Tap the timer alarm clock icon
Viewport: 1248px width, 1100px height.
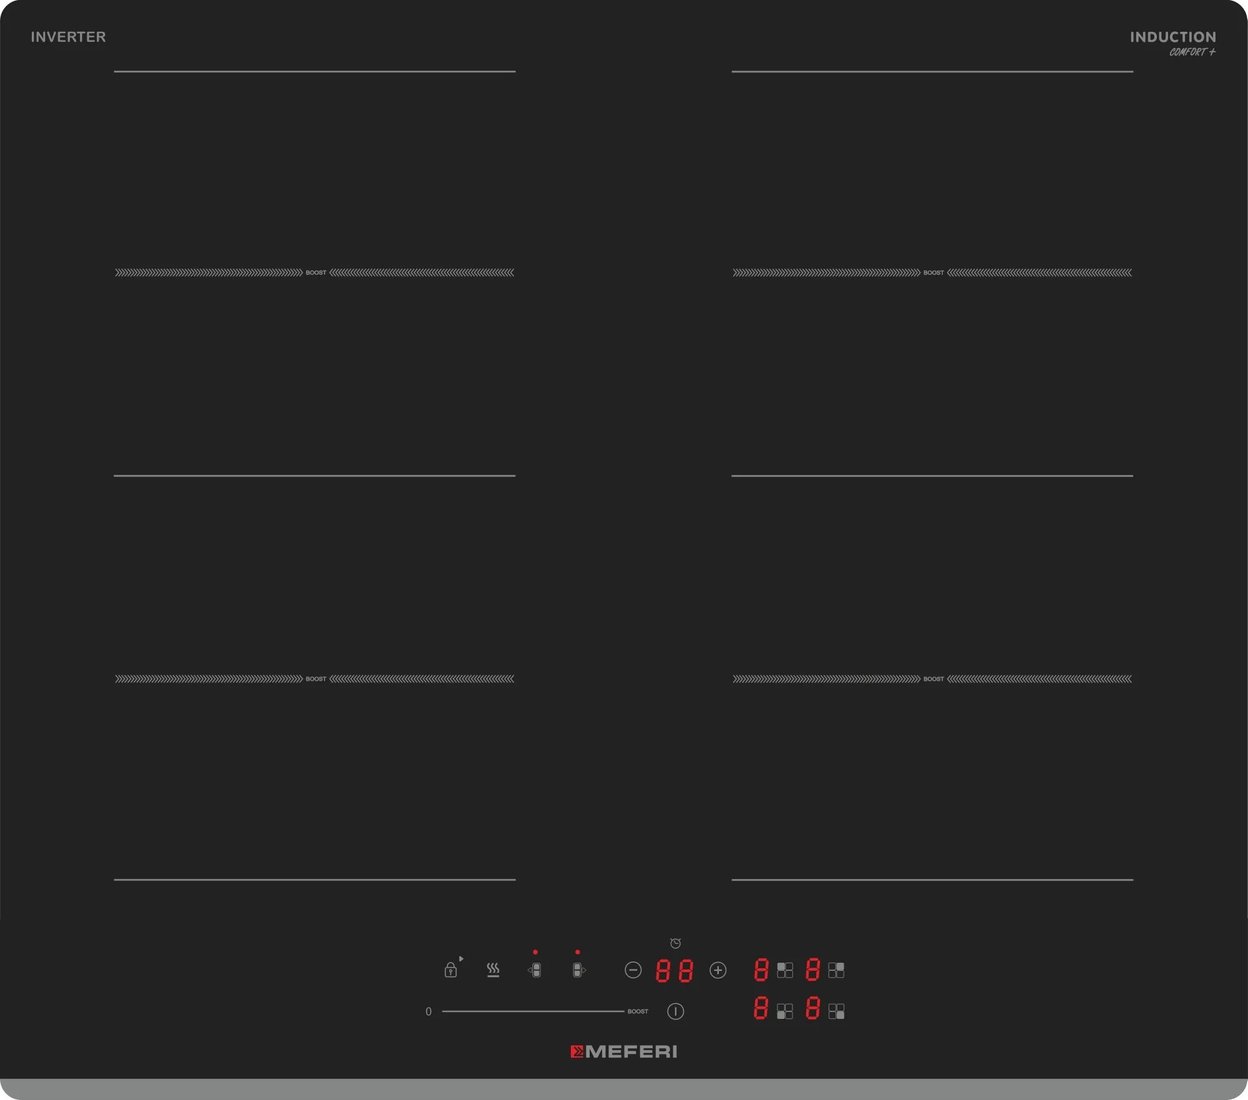coord(675,943)
